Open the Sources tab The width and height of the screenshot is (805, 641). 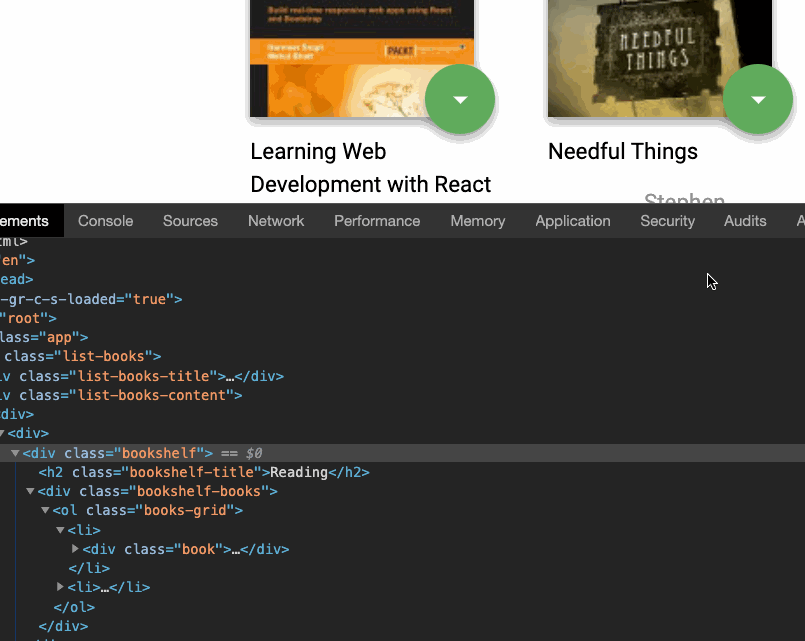pos(190,221)
